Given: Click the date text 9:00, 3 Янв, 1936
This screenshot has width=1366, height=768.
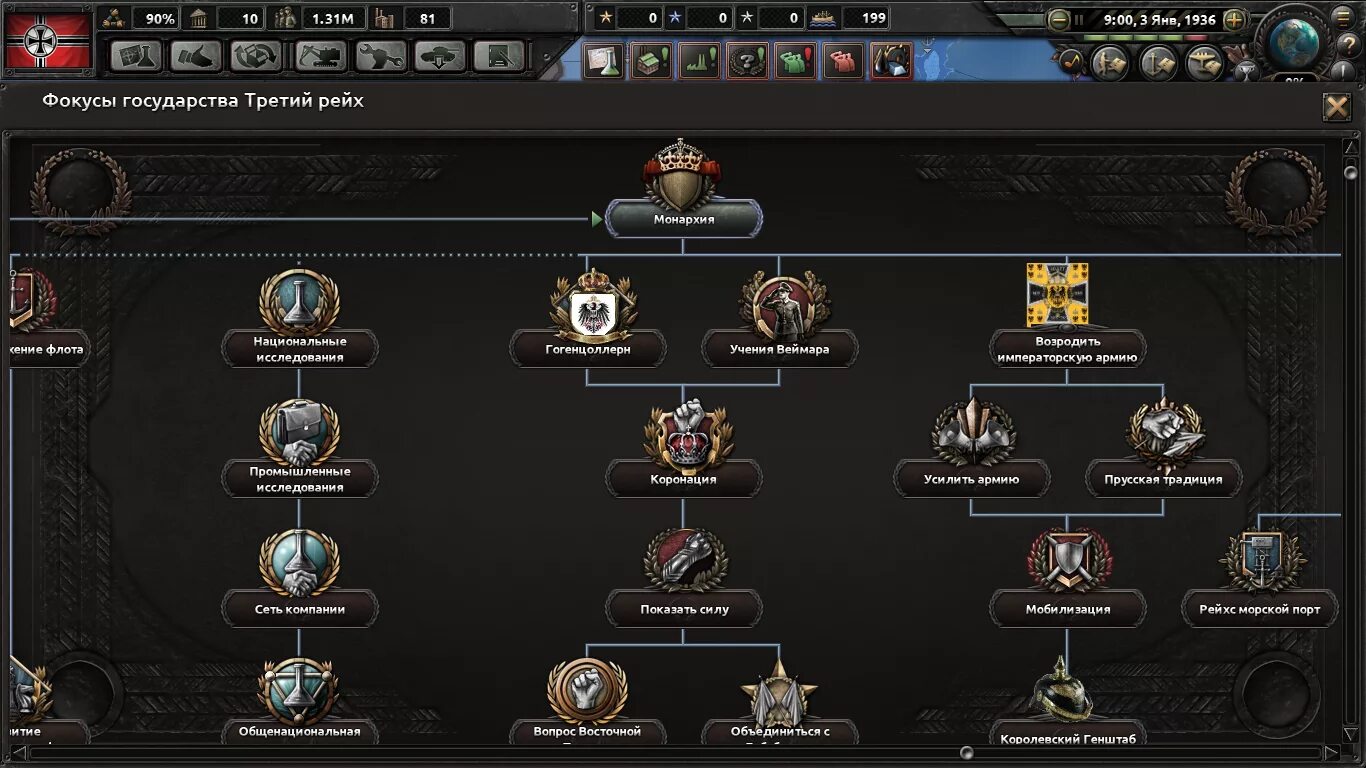Looking at the screenshot, I should [1159, 20].
